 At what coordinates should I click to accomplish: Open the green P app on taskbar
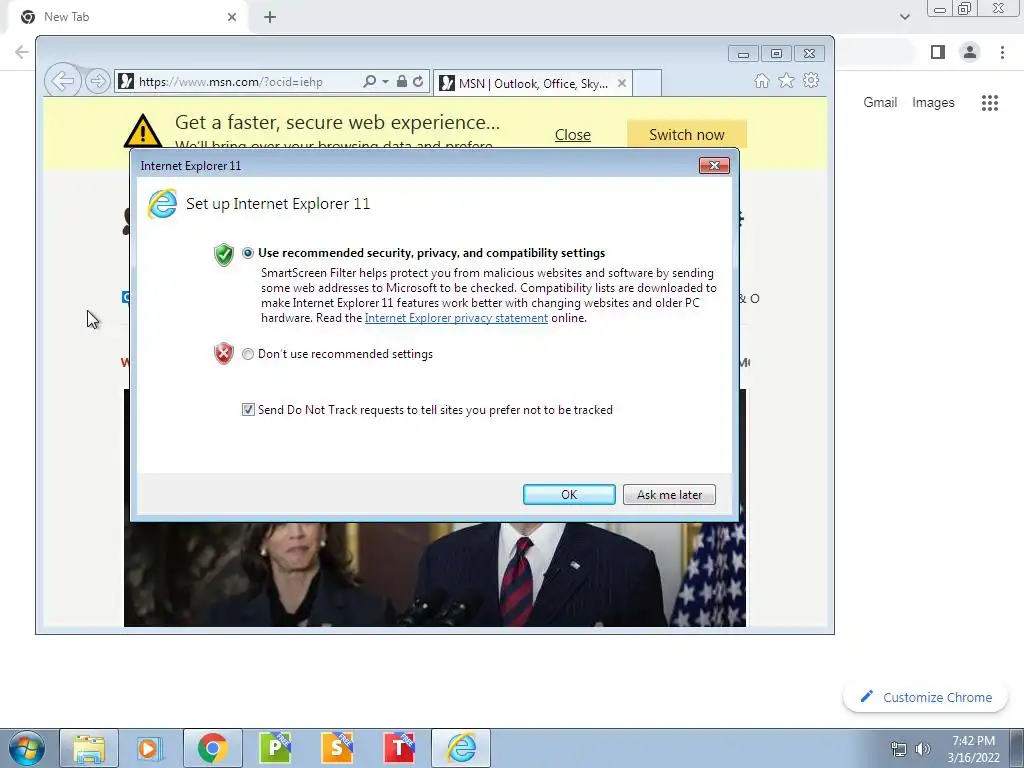274,748
